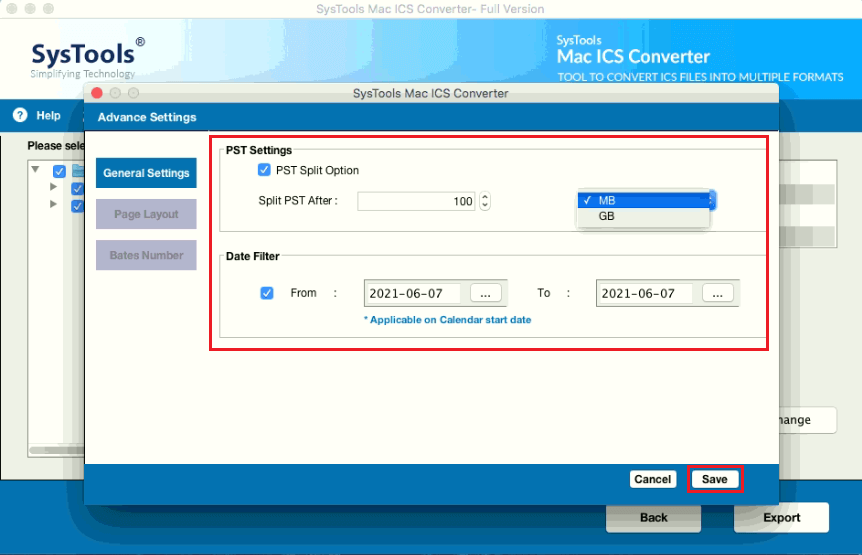Click the Back button in main window
The height and width of the screenshot is (555, 862).
tap(653, 518)
